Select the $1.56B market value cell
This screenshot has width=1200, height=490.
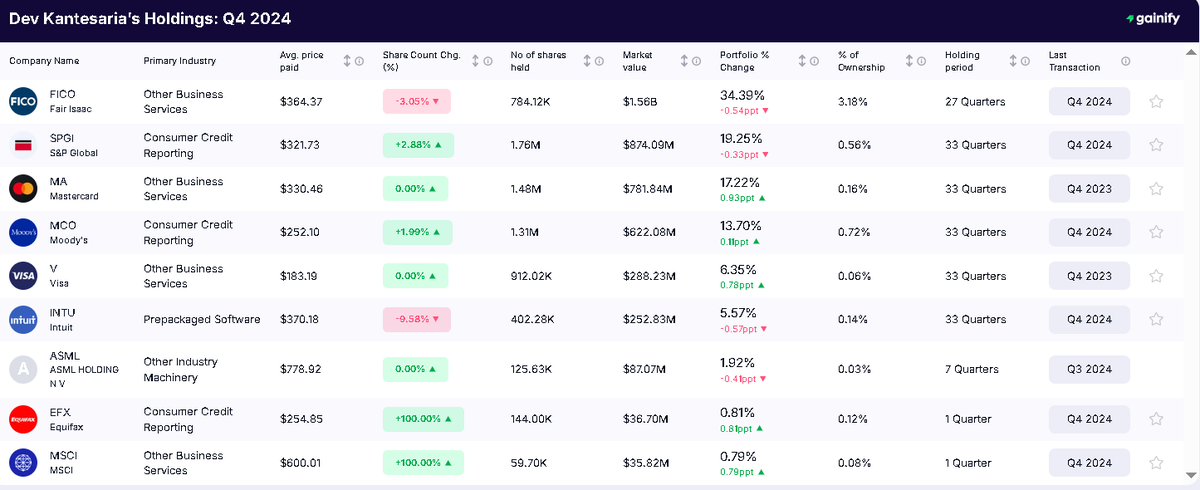pyautogui.click(x=640, y=102)
